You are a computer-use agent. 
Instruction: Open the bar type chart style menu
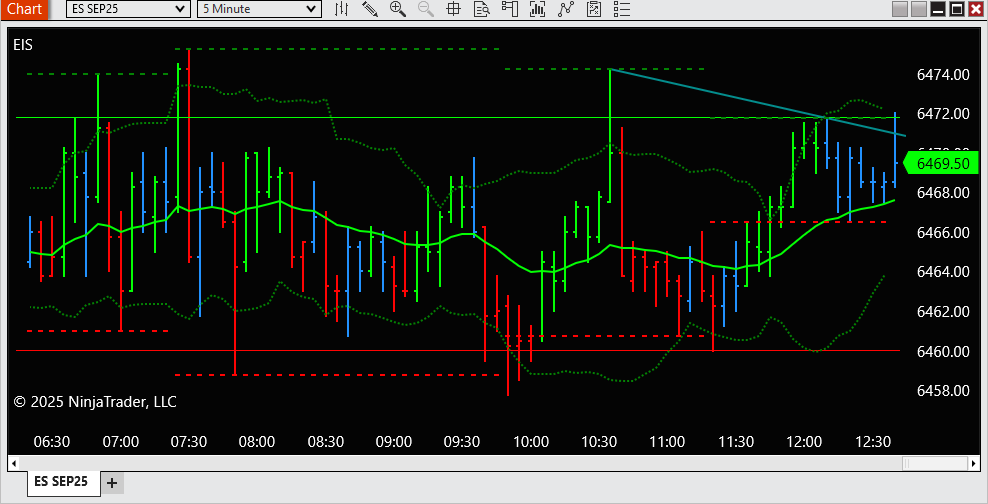tap(341, 9)
